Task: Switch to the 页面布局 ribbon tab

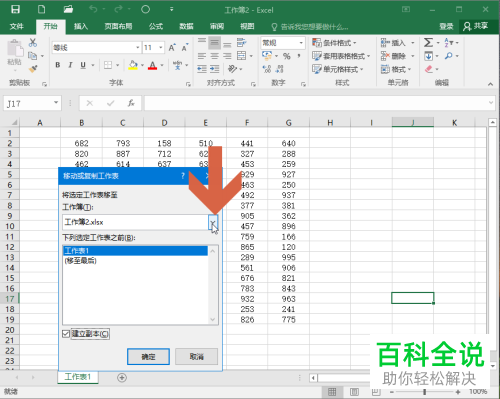Action: pos(118,26)
